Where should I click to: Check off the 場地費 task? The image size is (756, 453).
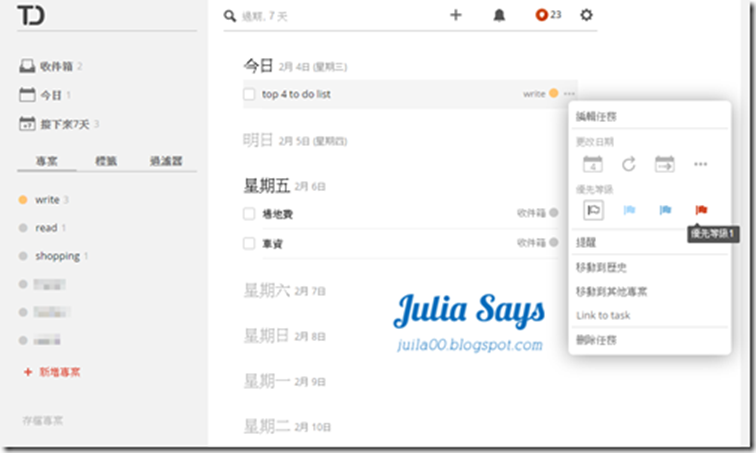click(x=249, y=213)
